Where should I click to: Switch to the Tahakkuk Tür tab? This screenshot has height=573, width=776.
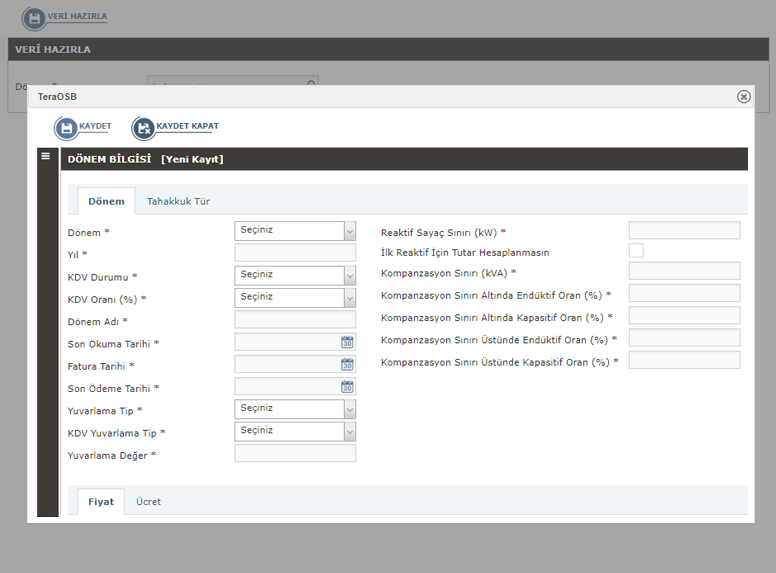point(178,201)
